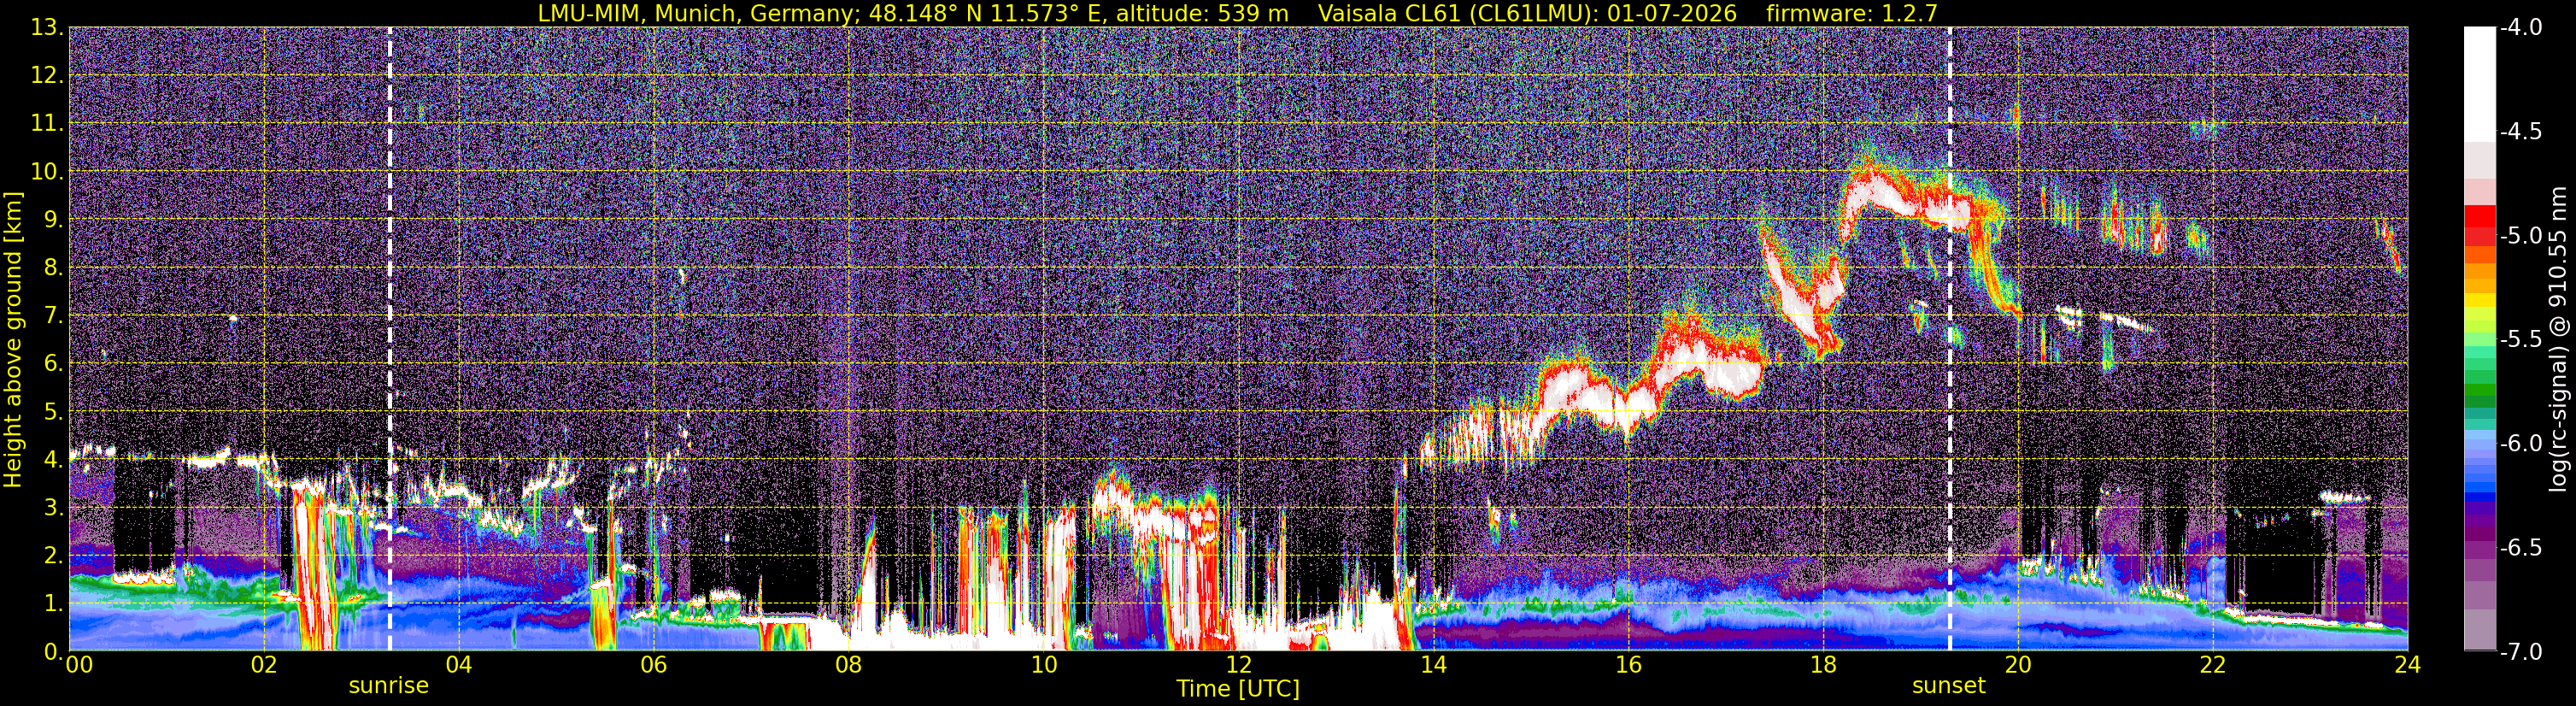
Task: Click the "10." height axis tick label
Action: click(x=47, y=172)
